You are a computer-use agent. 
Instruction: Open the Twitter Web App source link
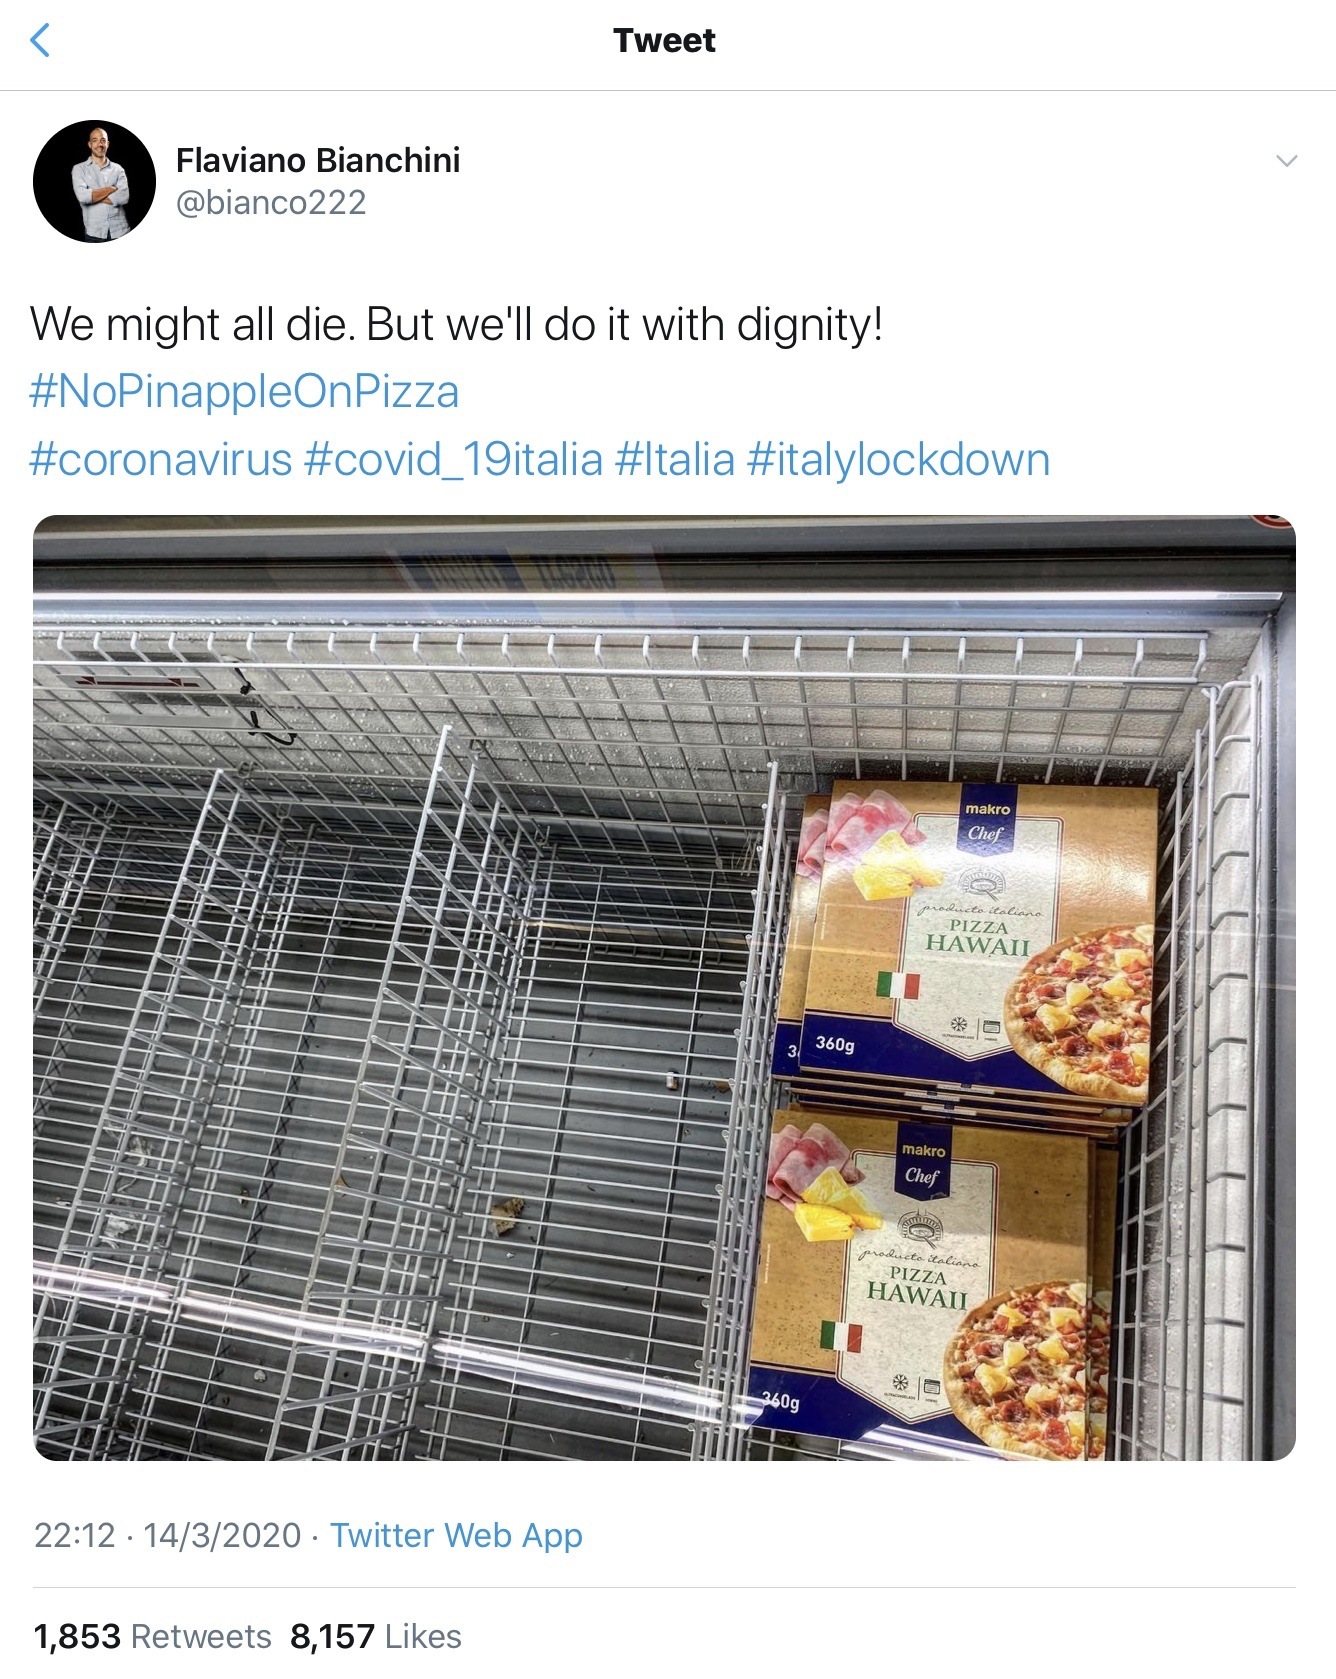tap(456, 1535)
